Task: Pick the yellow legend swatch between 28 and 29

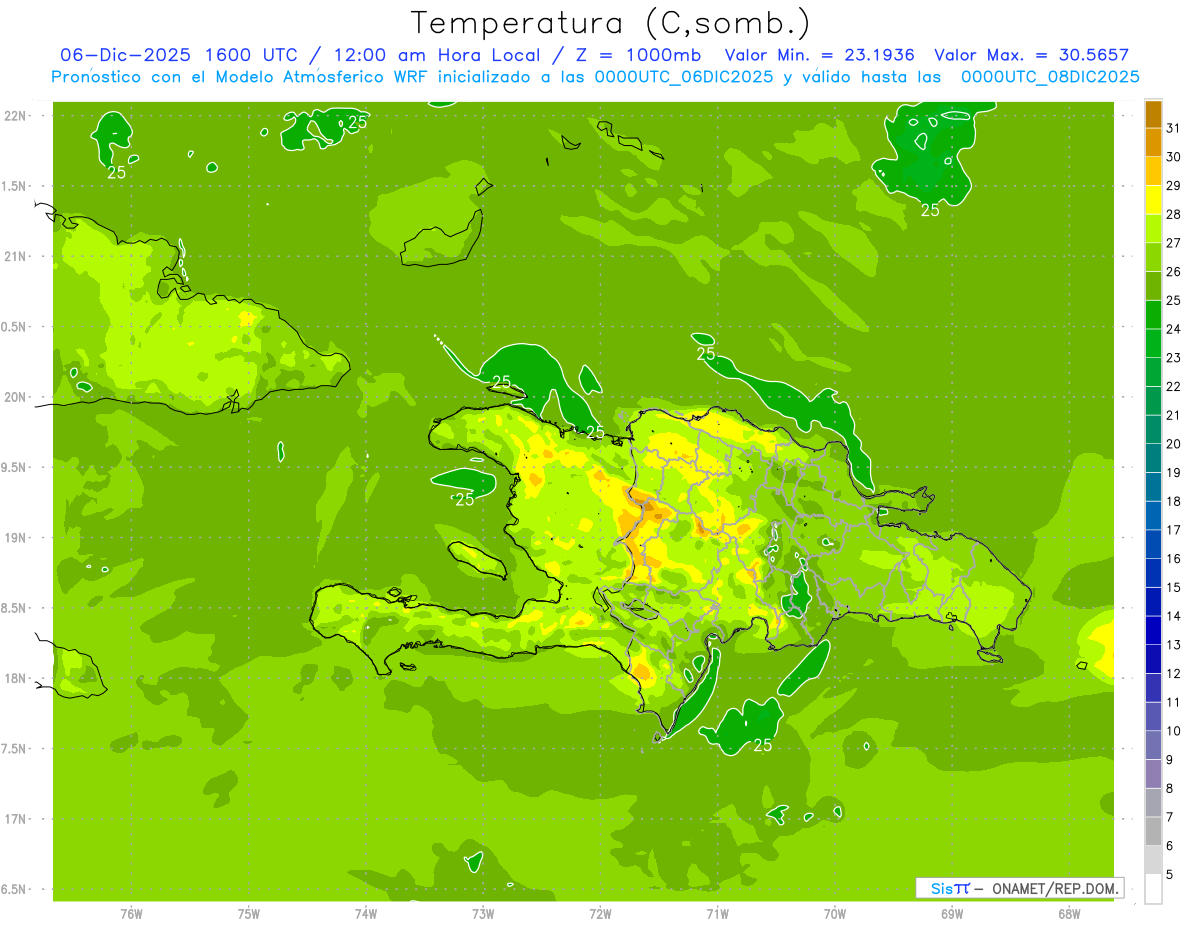Action: pos(1153,200)
